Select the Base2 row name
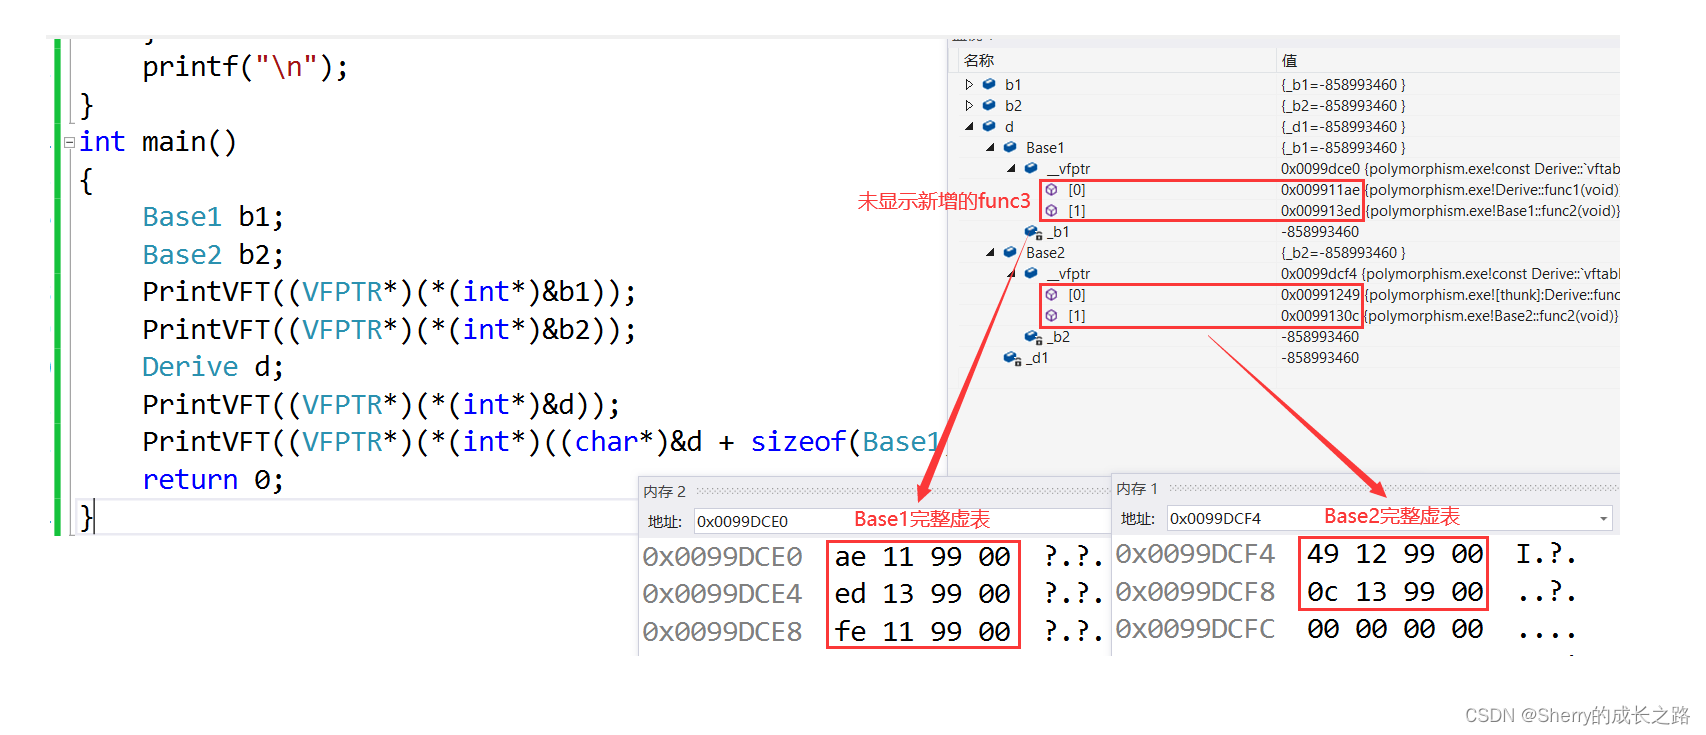The image size is (1706, 735). 1045,252
